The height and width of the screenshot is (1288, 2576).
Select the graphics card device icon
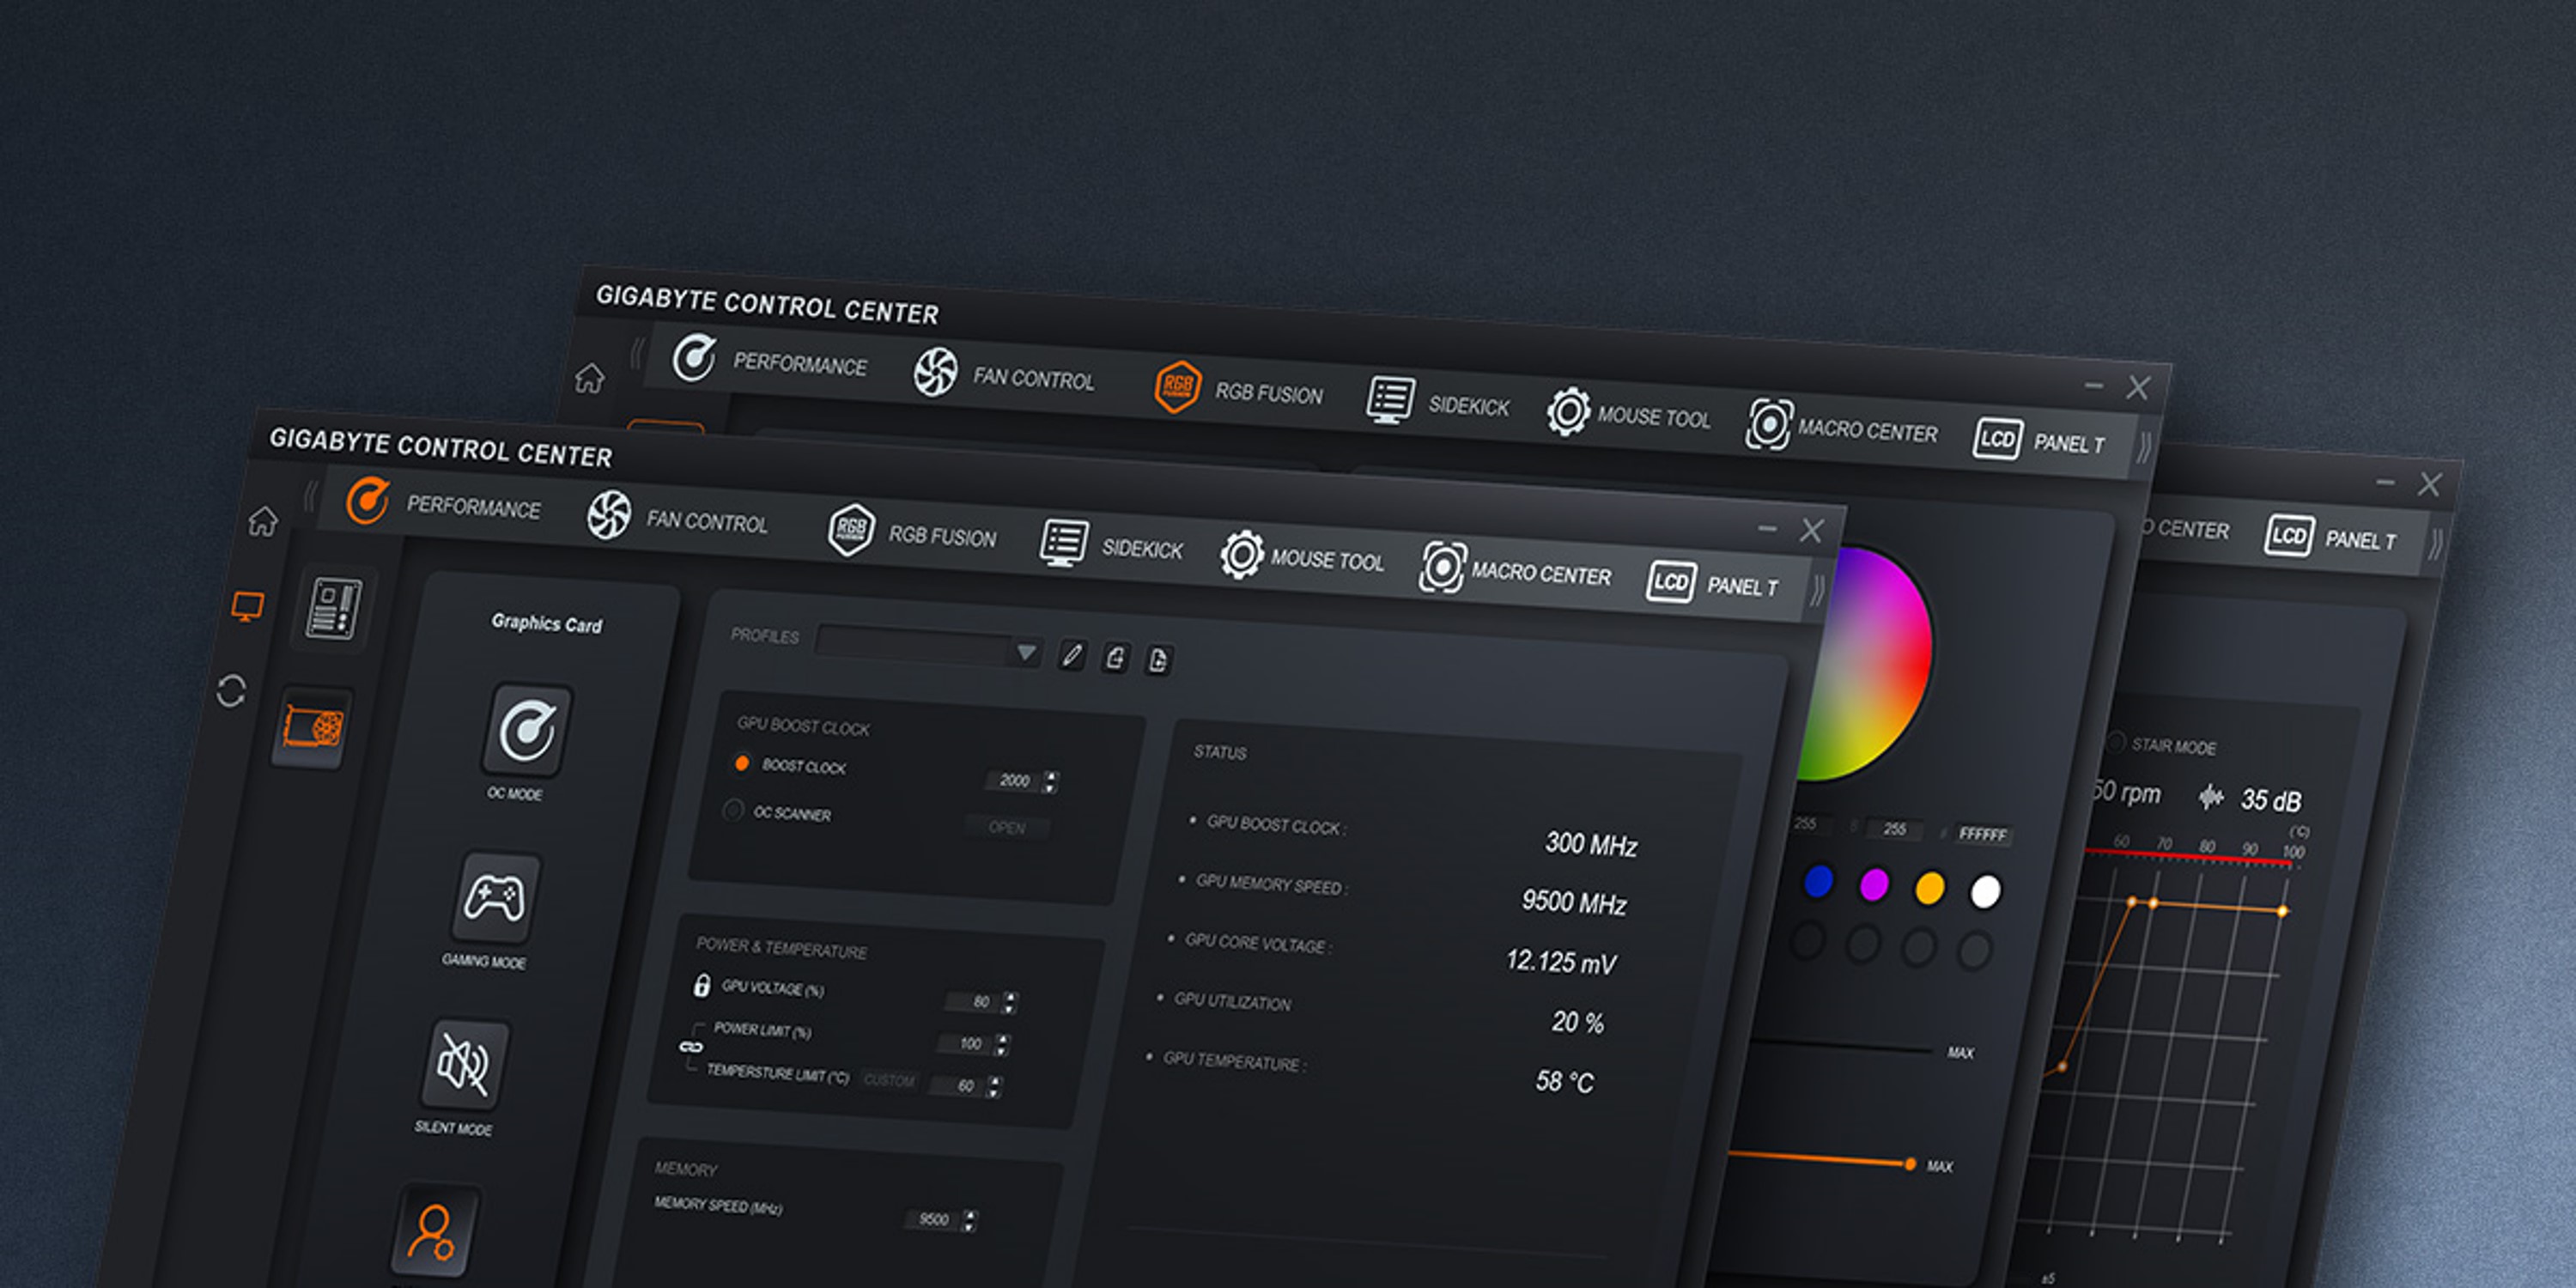[313, 727]
